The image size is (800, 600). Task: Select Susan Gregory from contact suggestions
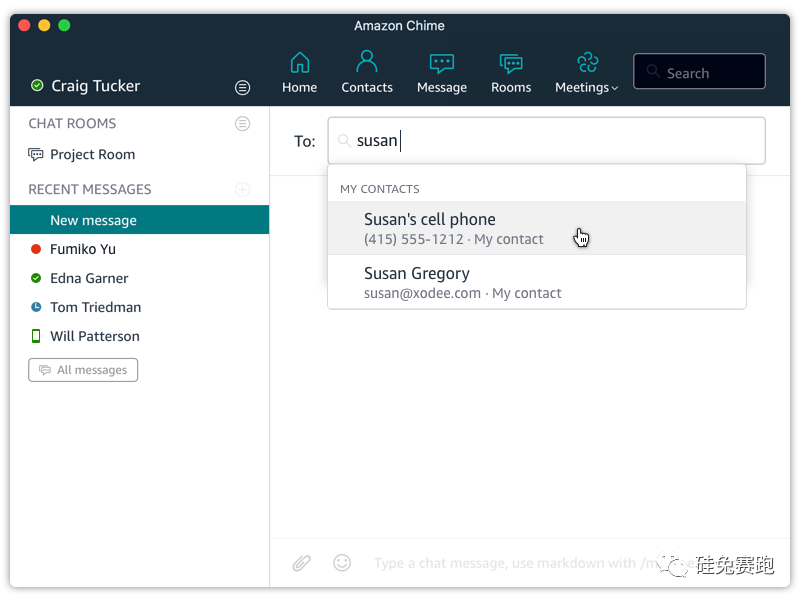(x=537, y=282)
